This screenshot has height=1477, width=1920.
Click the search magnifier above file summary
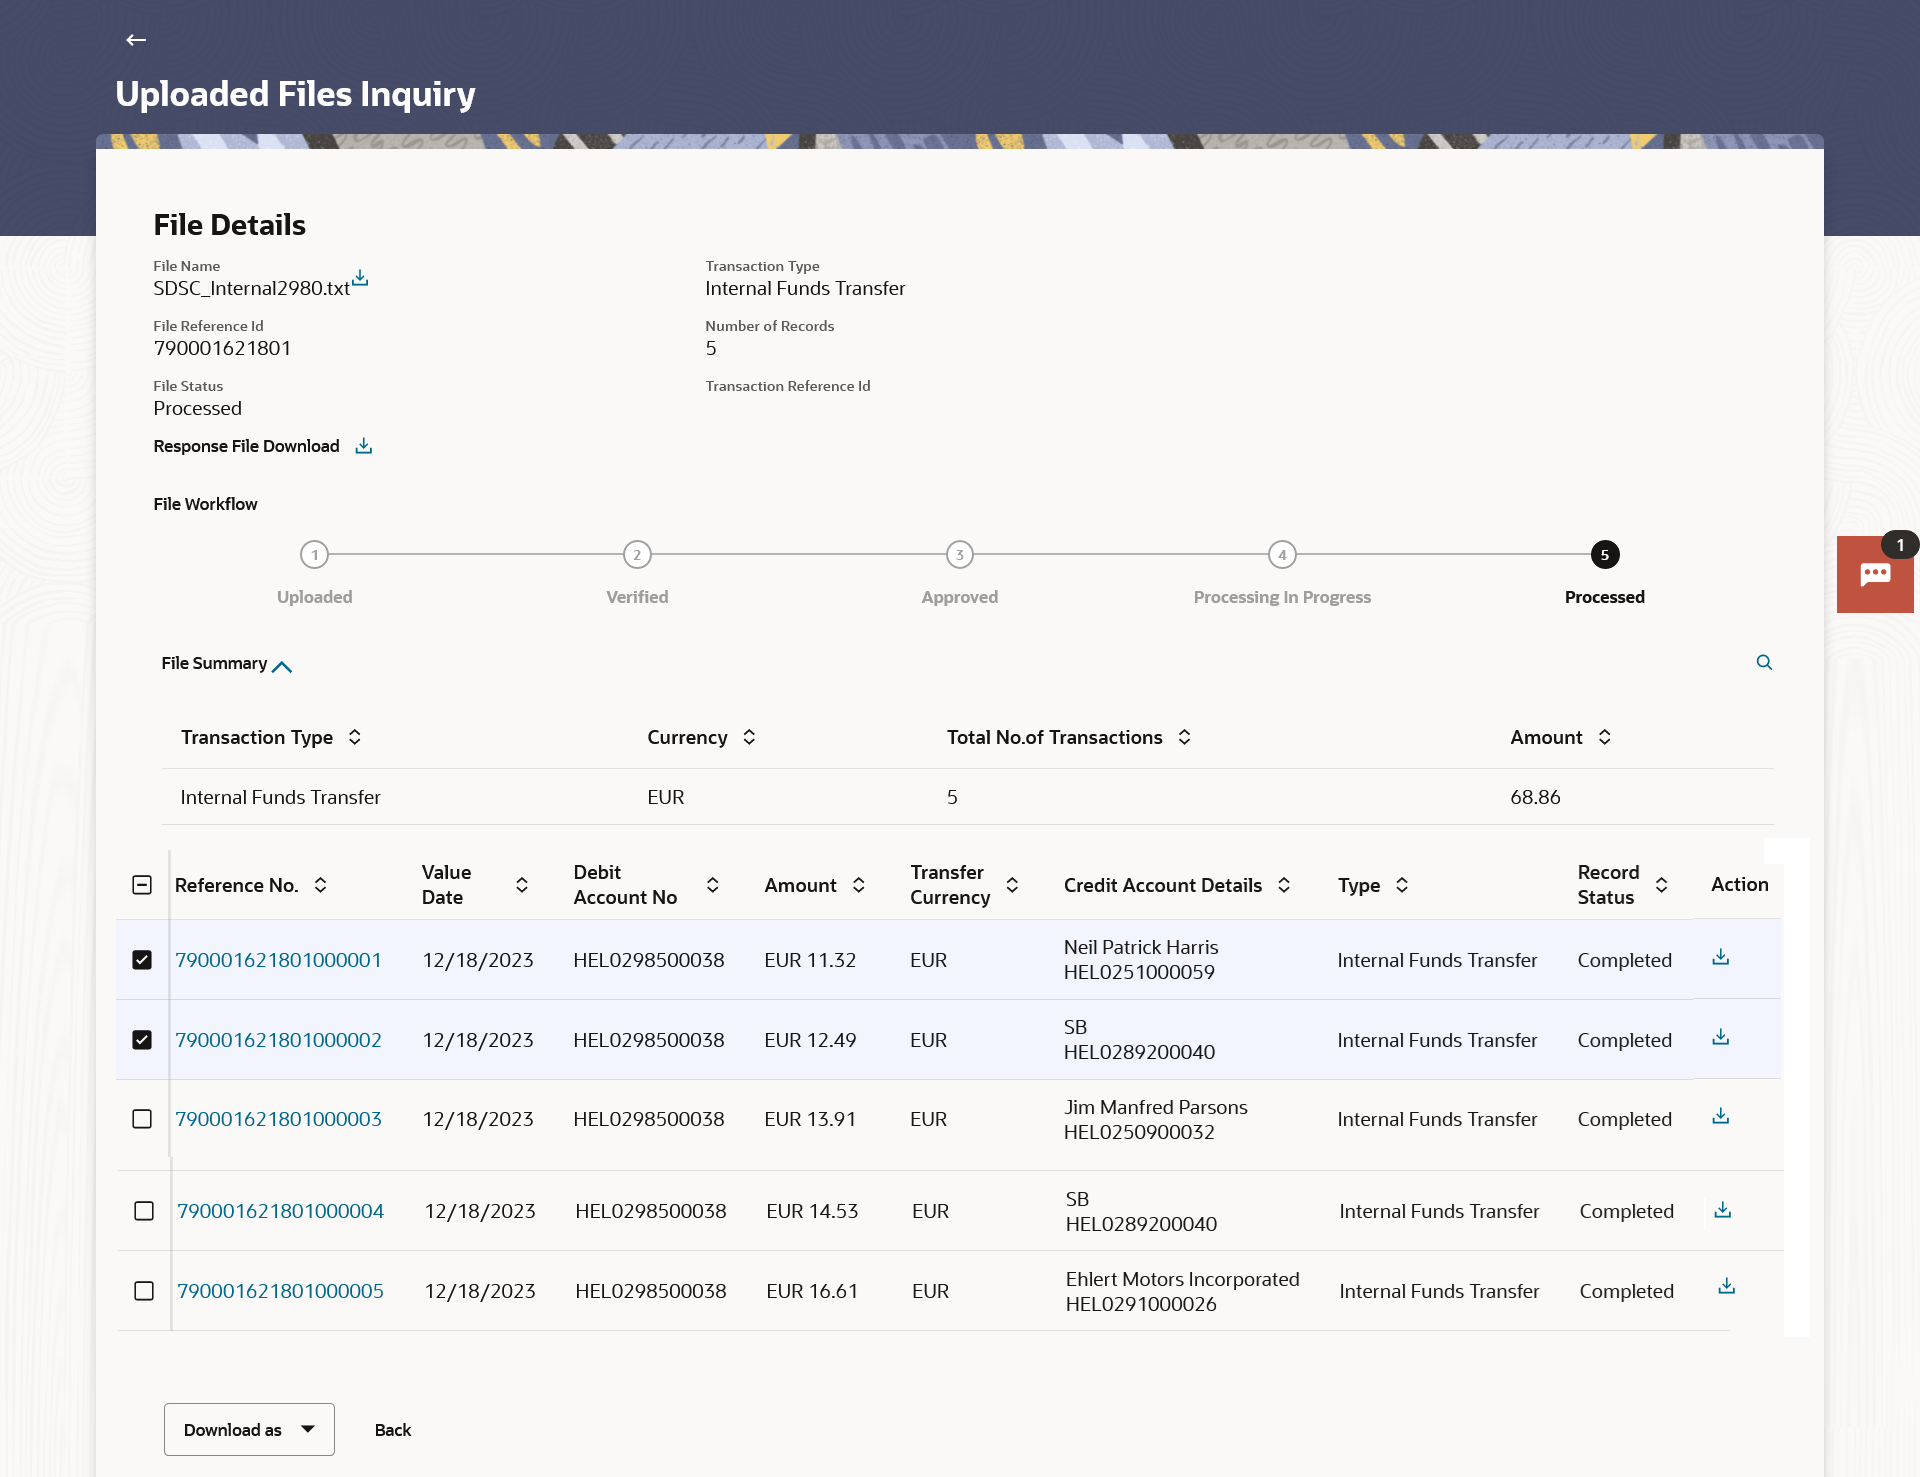[1764, 663]
